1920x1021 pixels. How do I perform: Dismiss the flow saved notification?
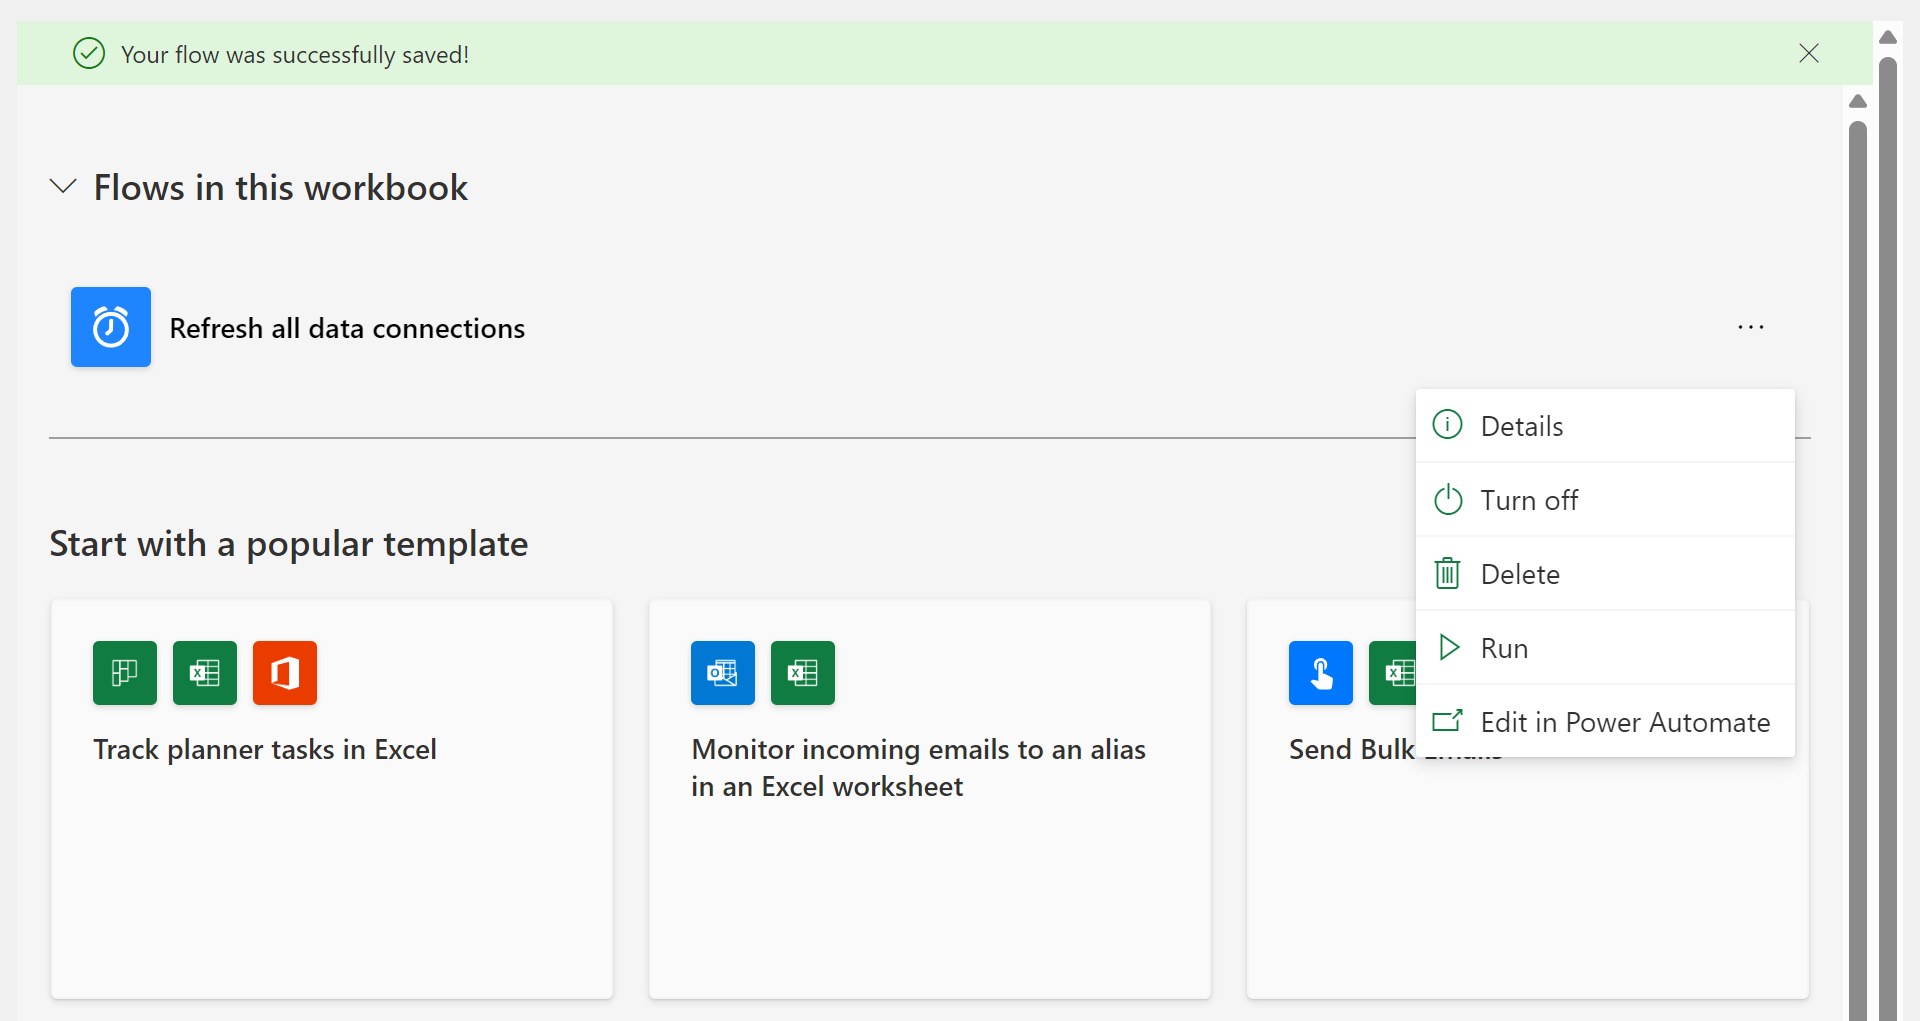1809,54
